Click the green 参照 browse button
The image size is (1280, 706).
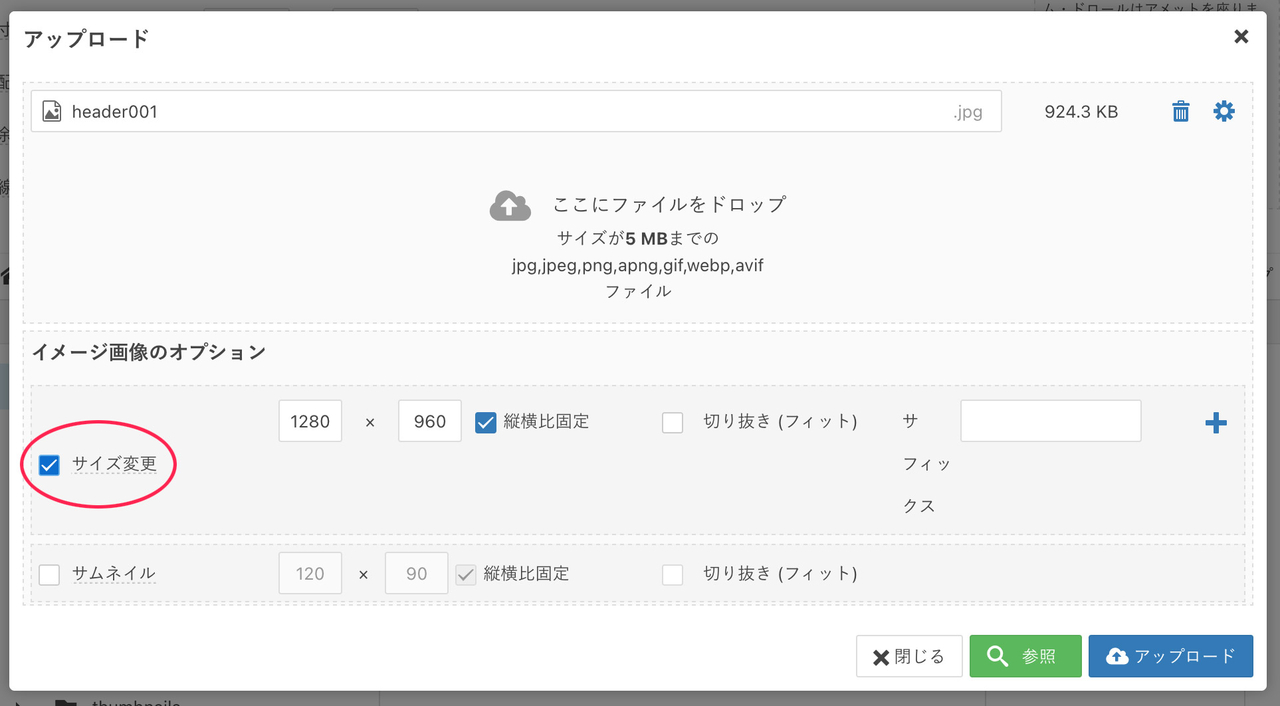coord(1025,657)
